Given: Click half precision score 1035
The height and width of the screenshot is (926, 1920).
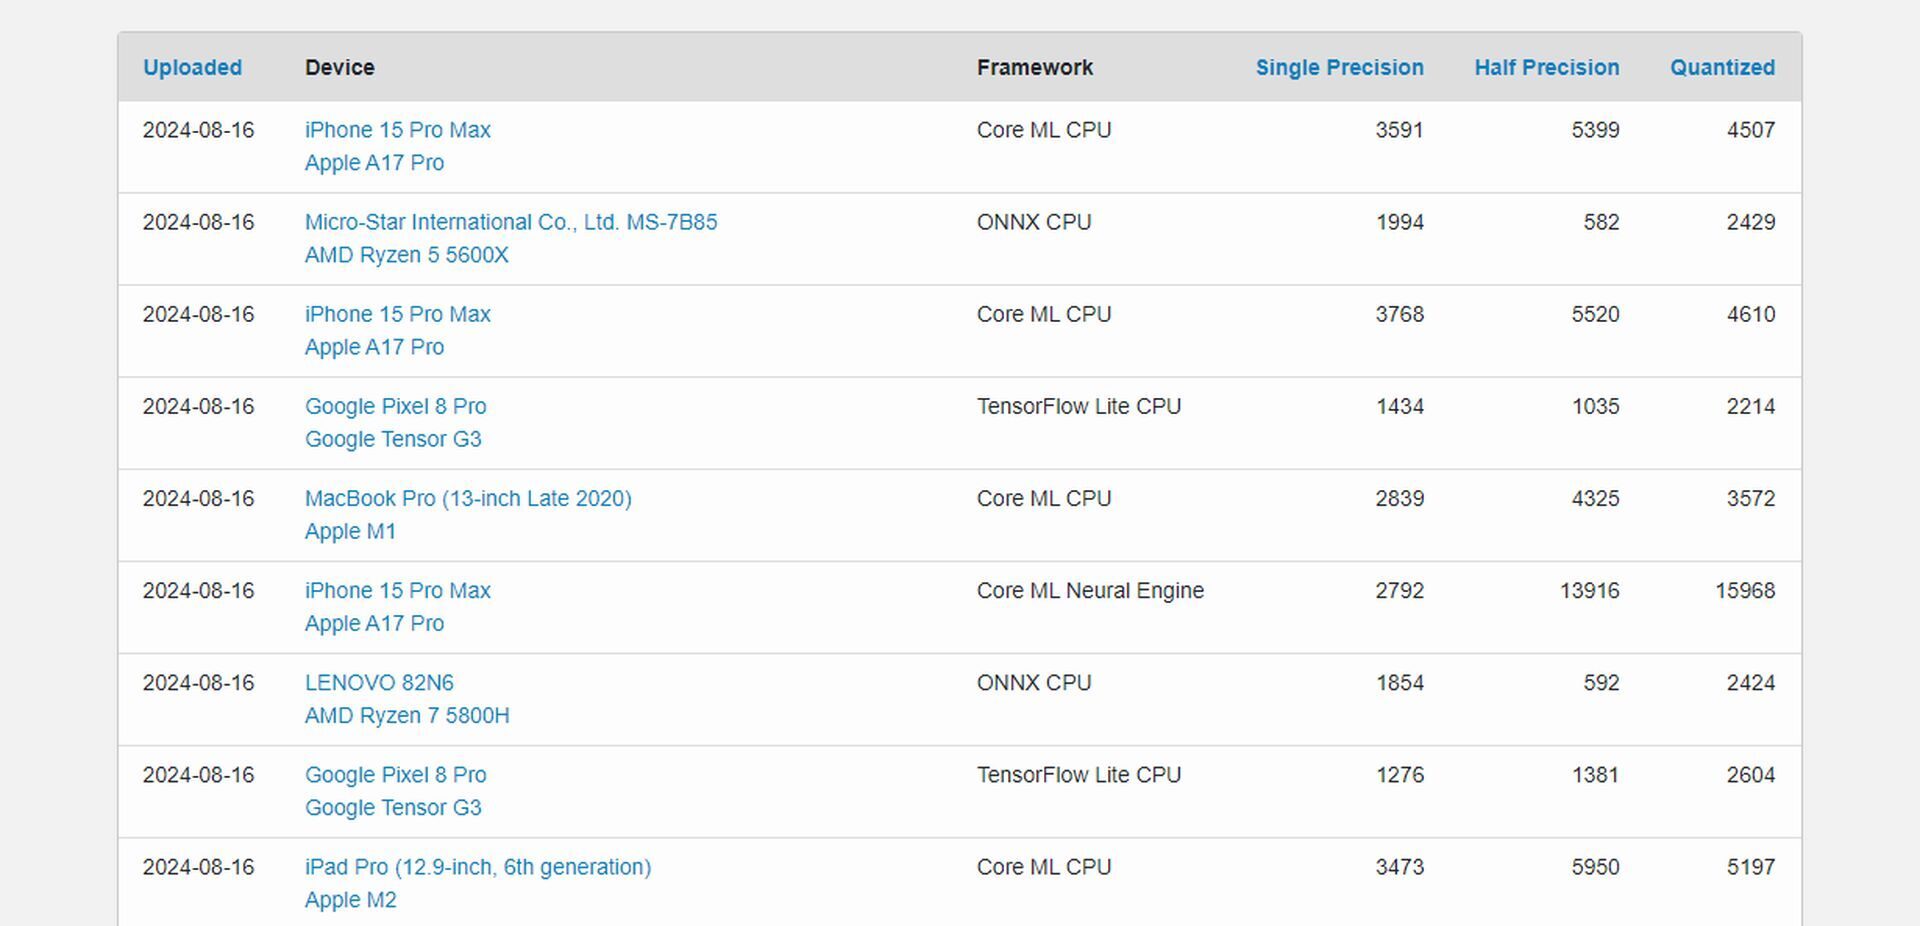Looking at the screenshot, I should point(1595,406).
